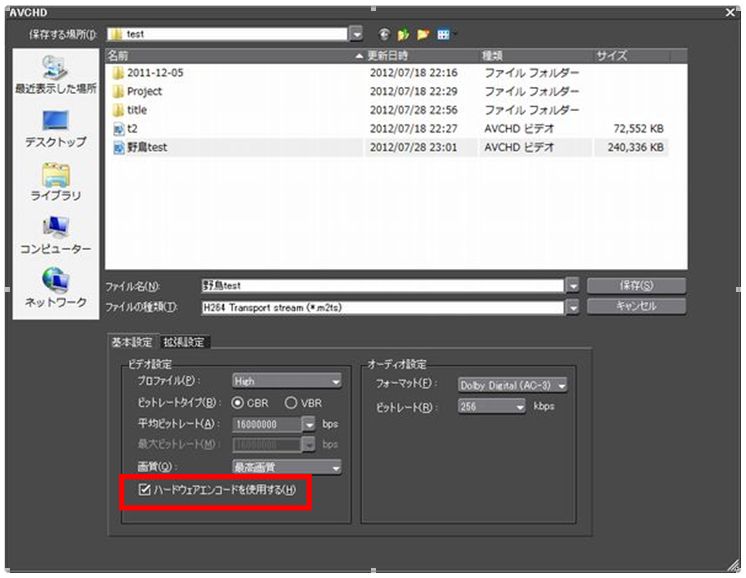Select VBR bitrate type
This screenshot has width=746, height=578.
[x=291, y=403]
